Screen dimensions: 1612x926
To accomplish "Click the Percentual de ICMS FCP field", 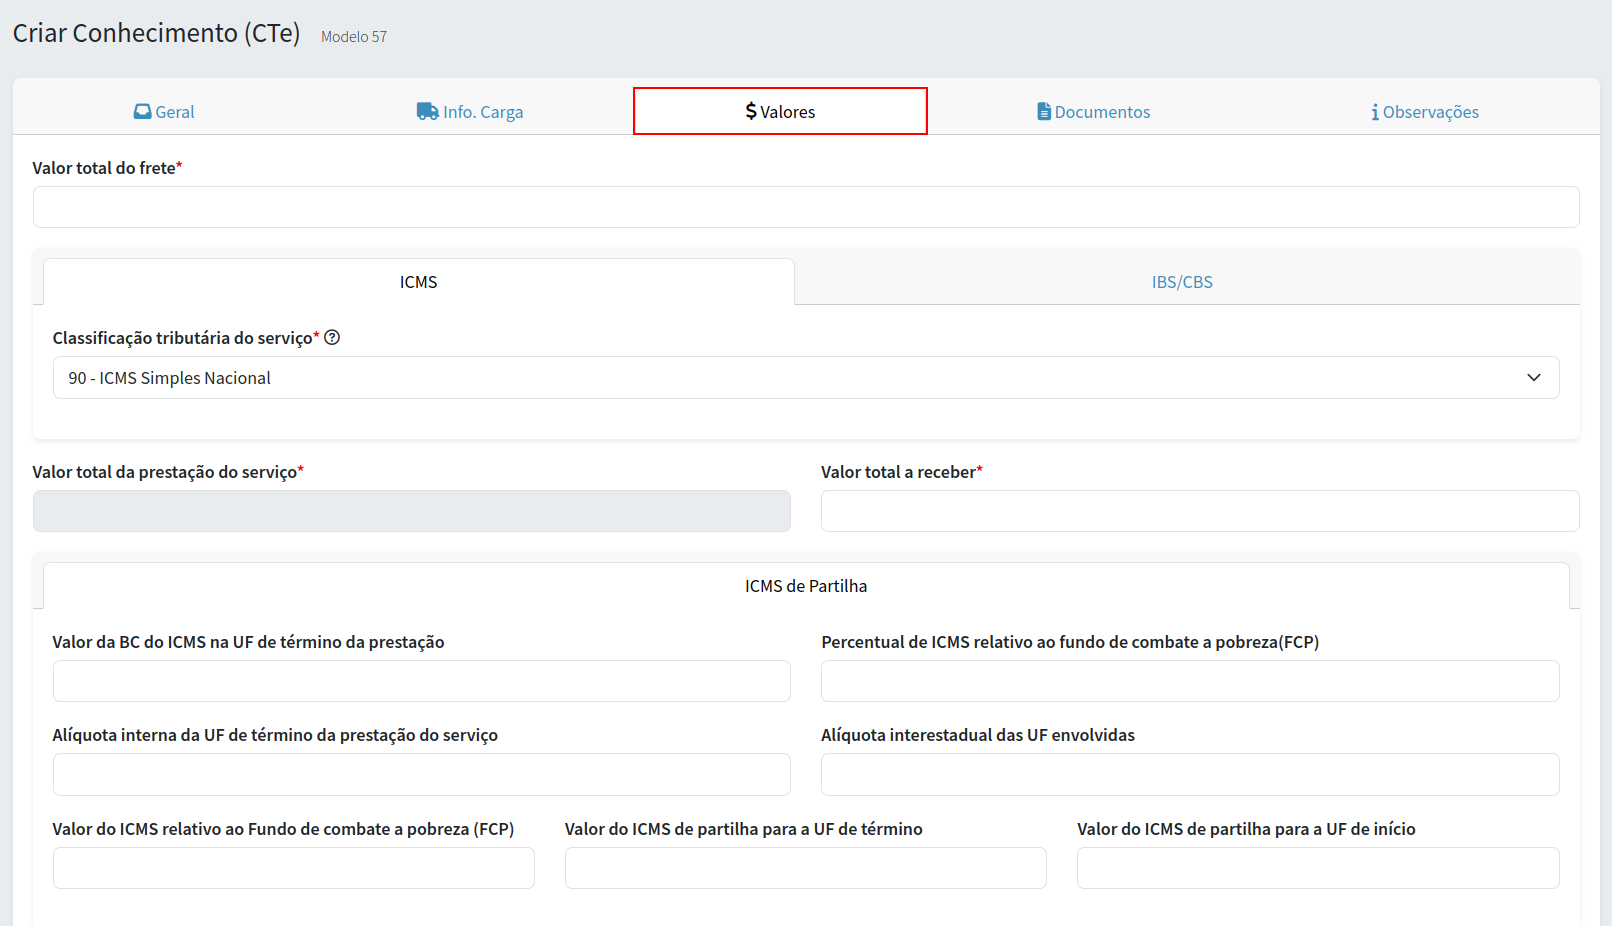I will point(1190,681).
